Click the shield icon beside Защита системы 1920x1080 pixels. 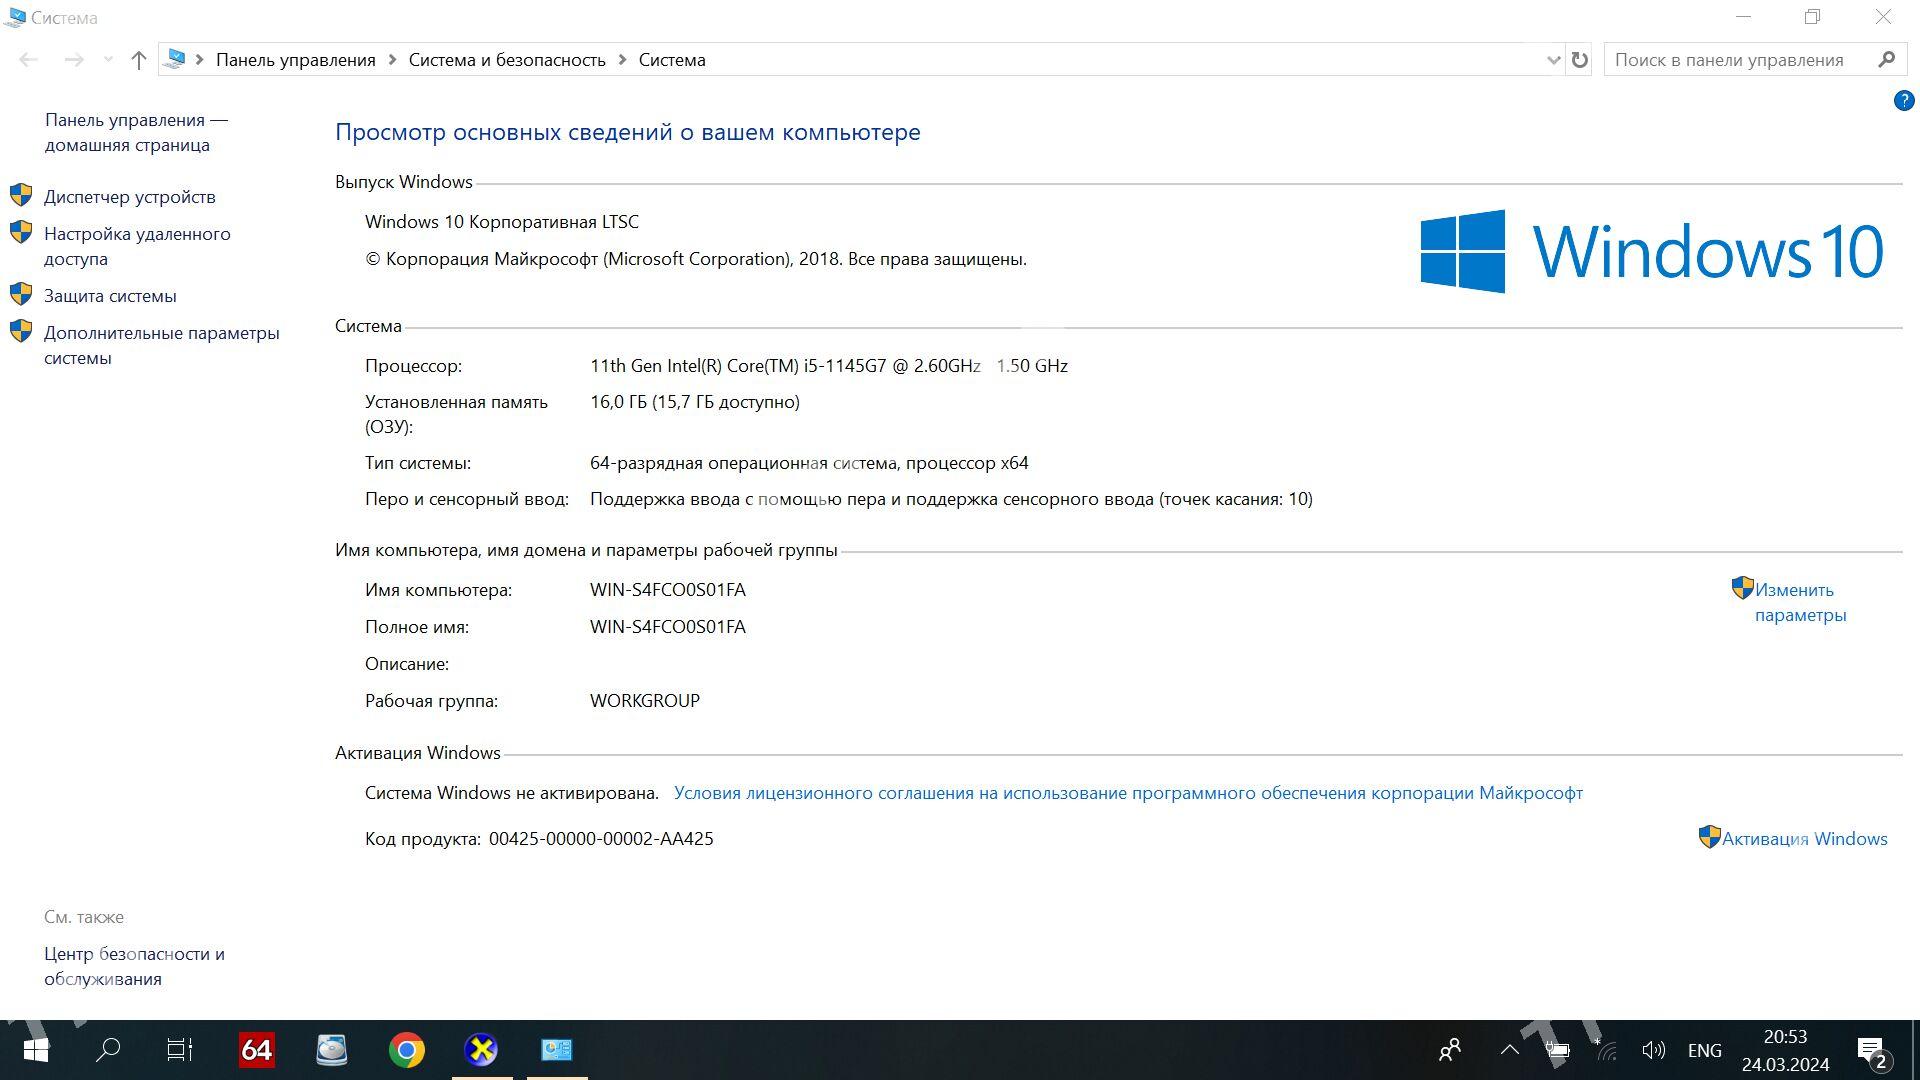[21, 294]
